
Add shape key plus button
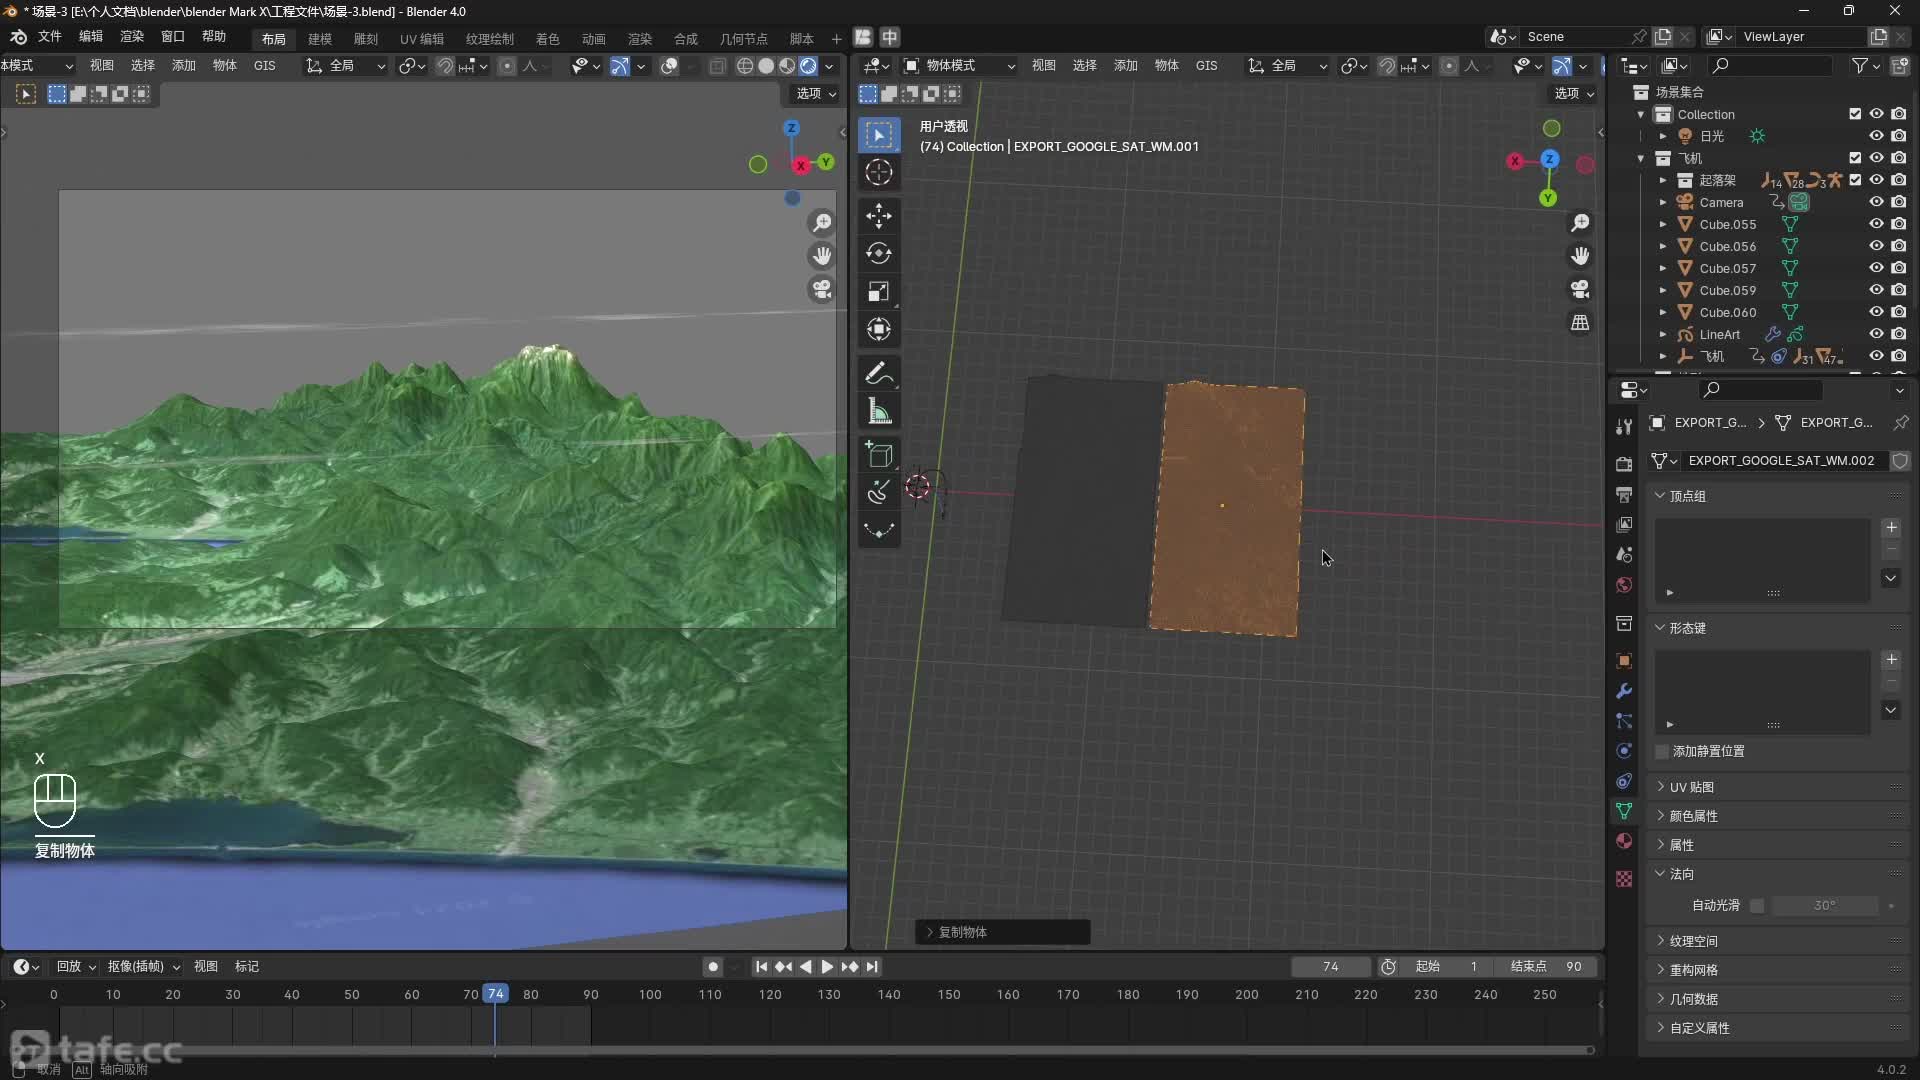click(x=1891, y=660)
